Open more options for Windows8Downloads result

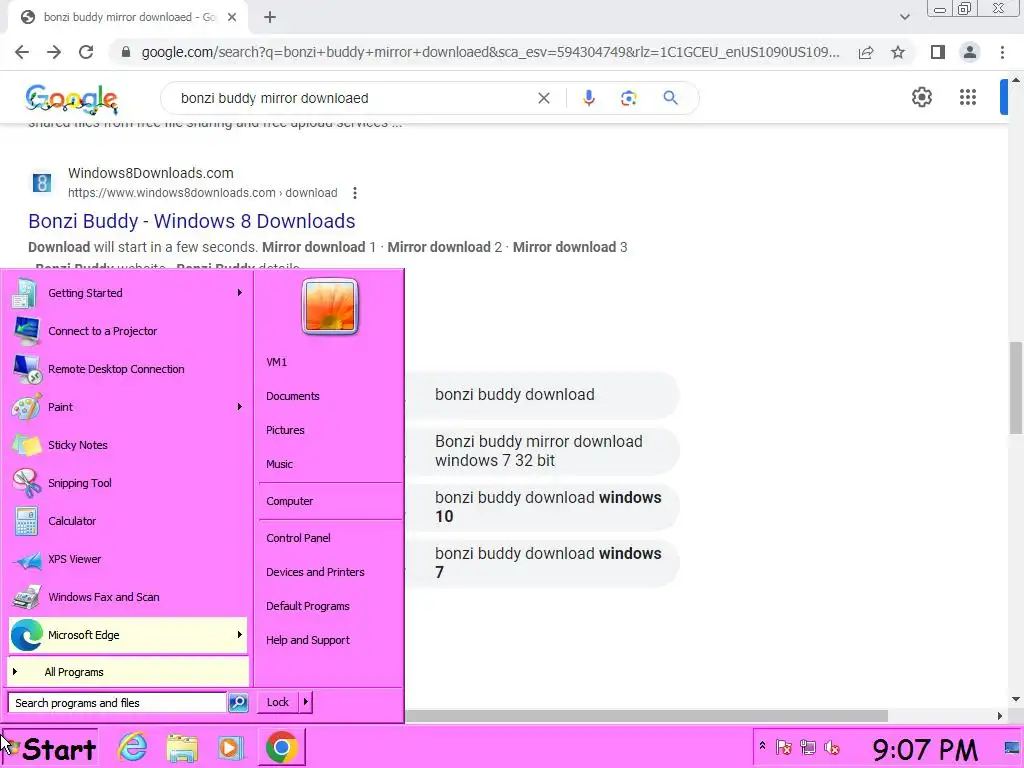point(355,193)
